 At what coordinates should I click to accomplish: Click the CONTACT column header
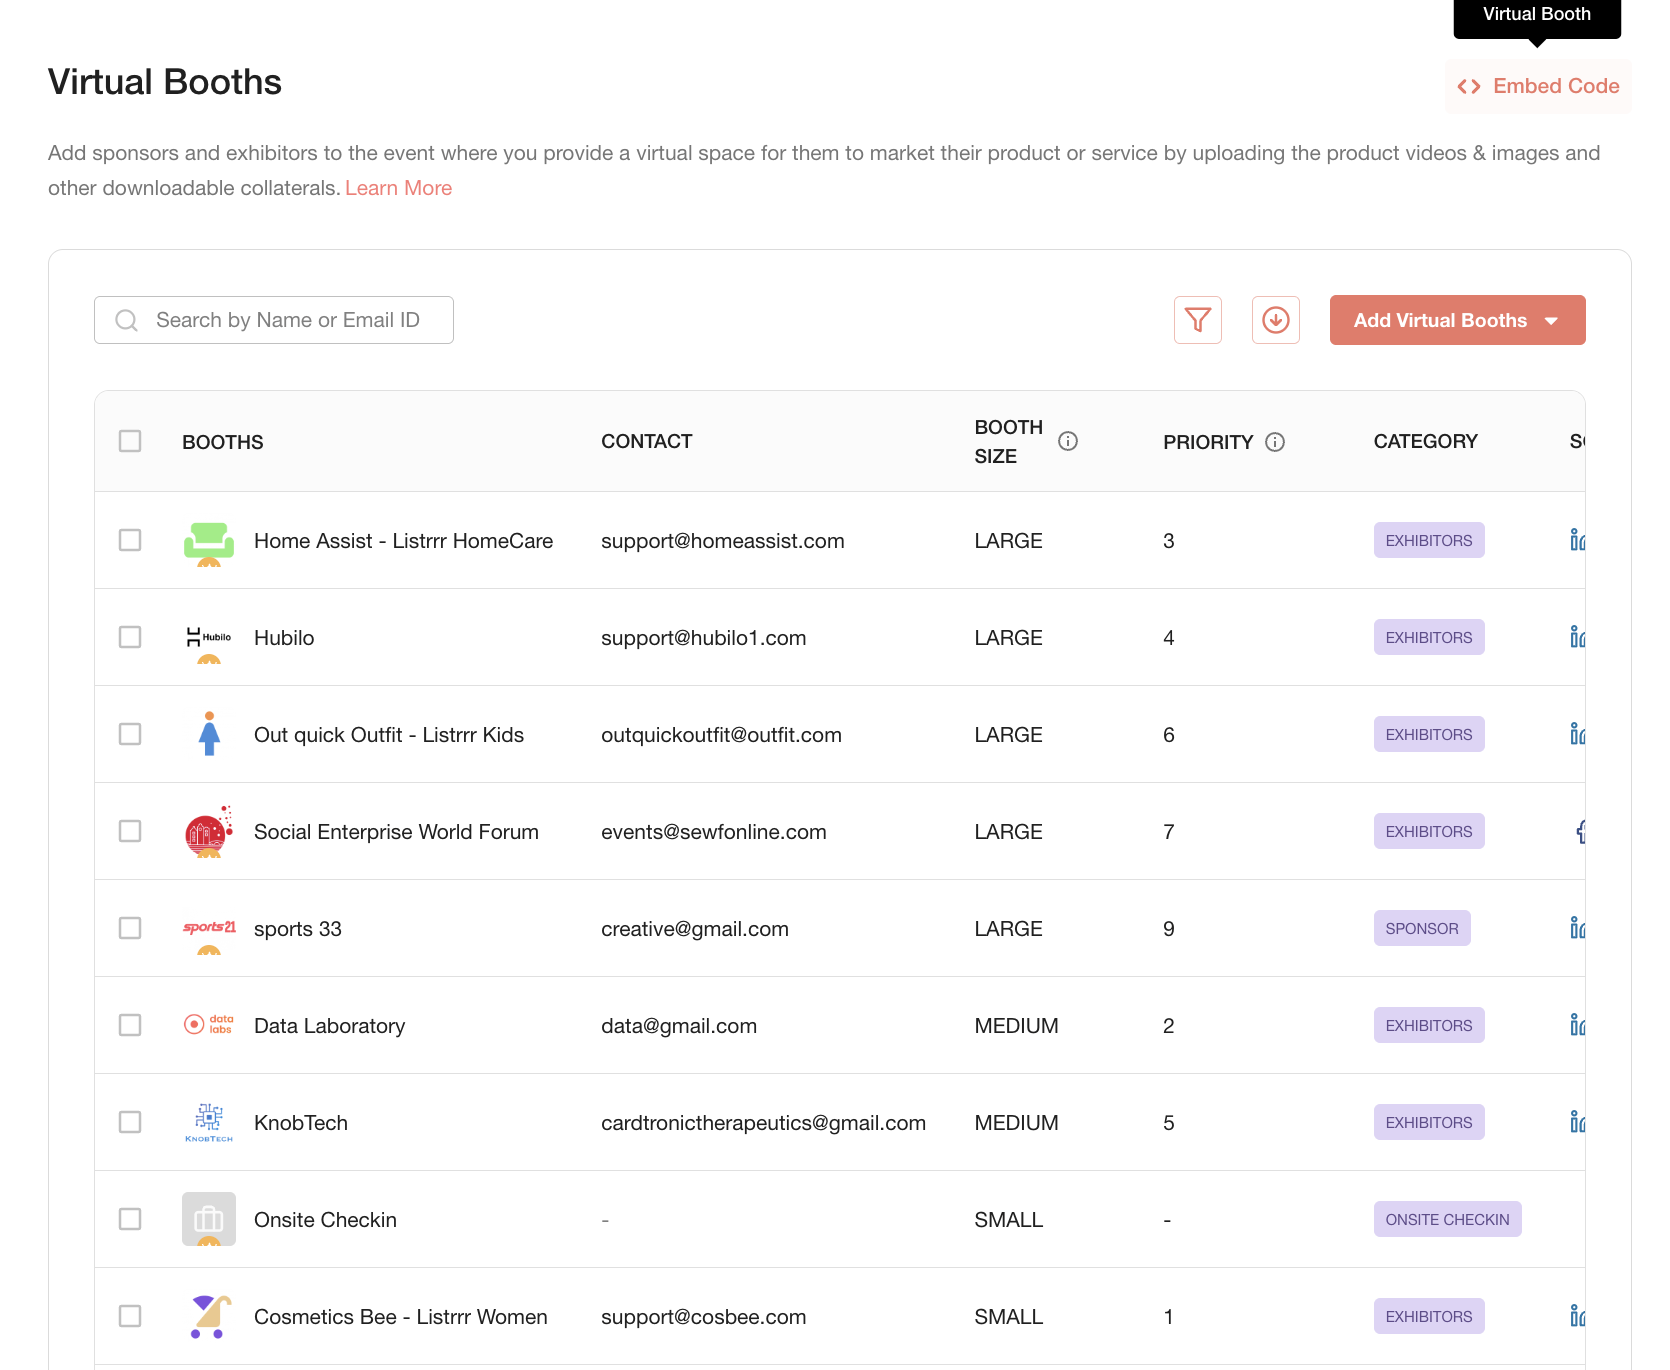647,441
